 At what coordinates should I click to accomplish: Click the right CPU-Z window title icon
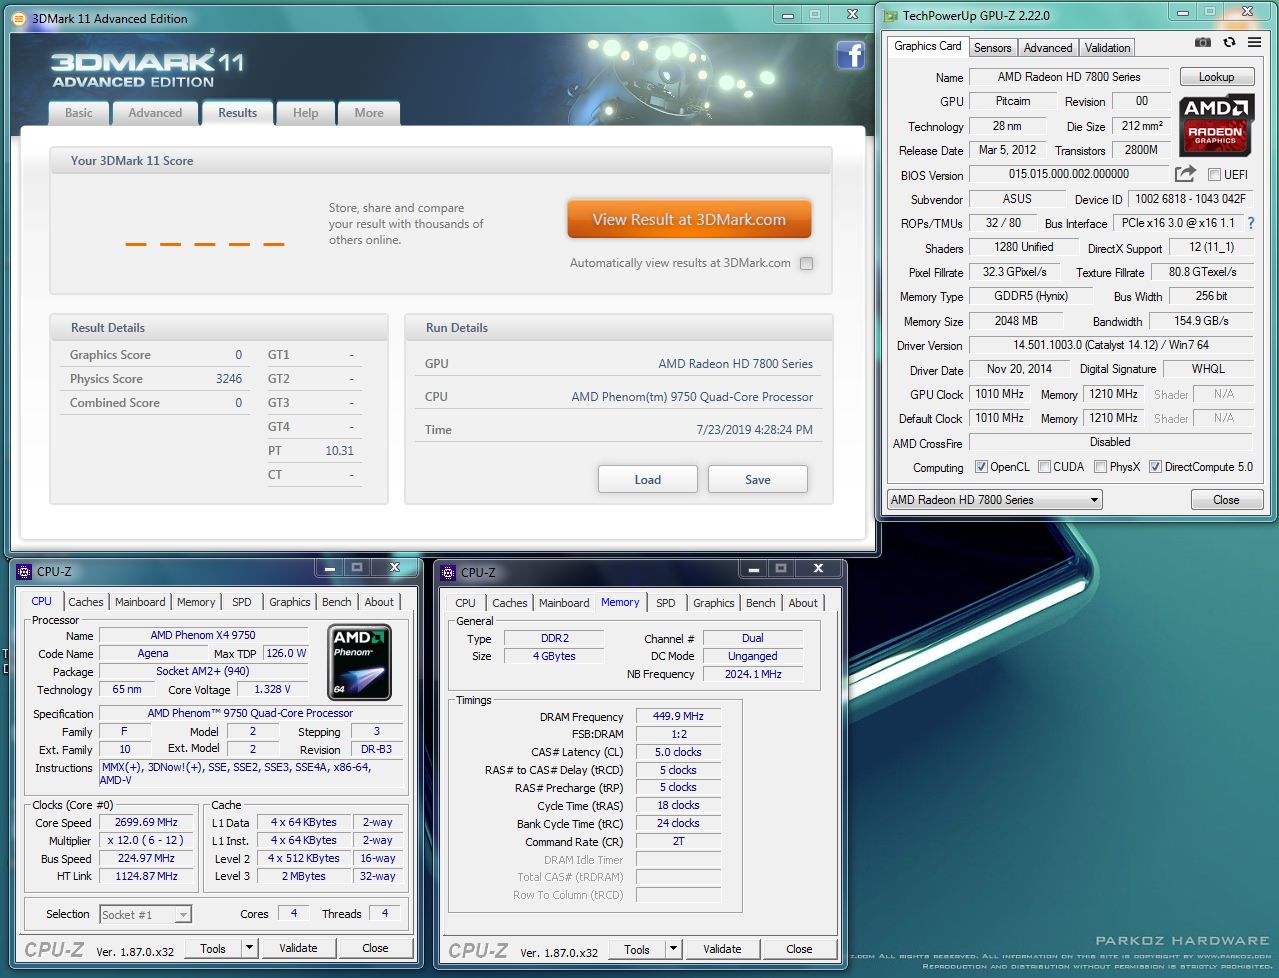(x=449, y=573)
